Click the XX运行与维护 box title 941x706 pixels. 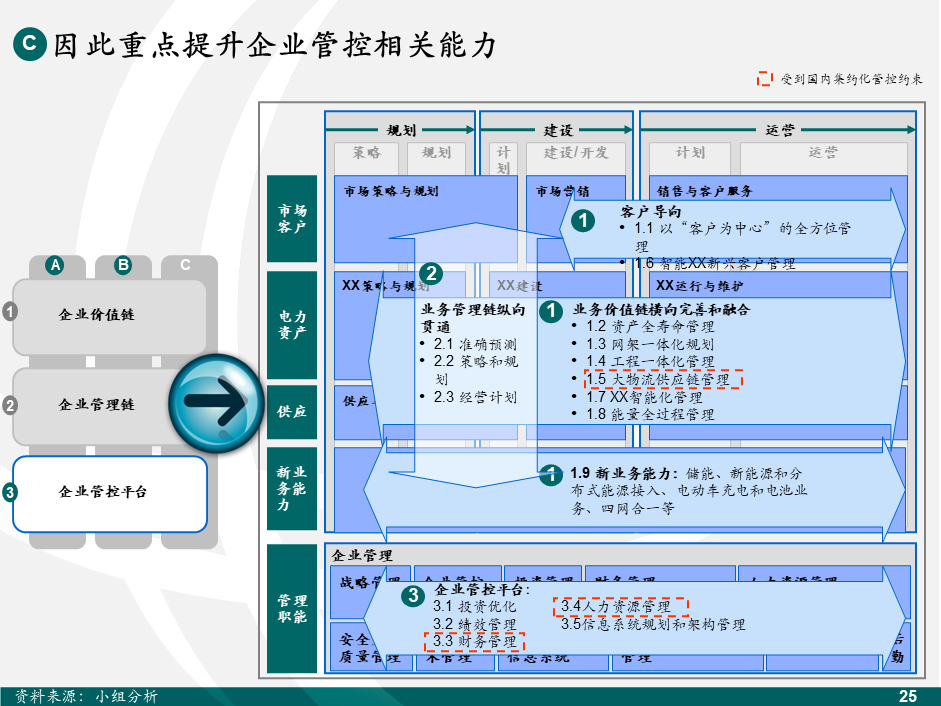coord(699,286)
